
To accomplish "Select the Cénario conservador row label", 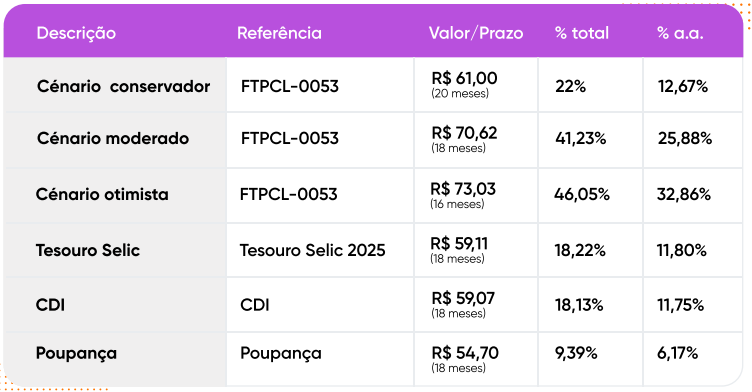I will click(123, 86).
